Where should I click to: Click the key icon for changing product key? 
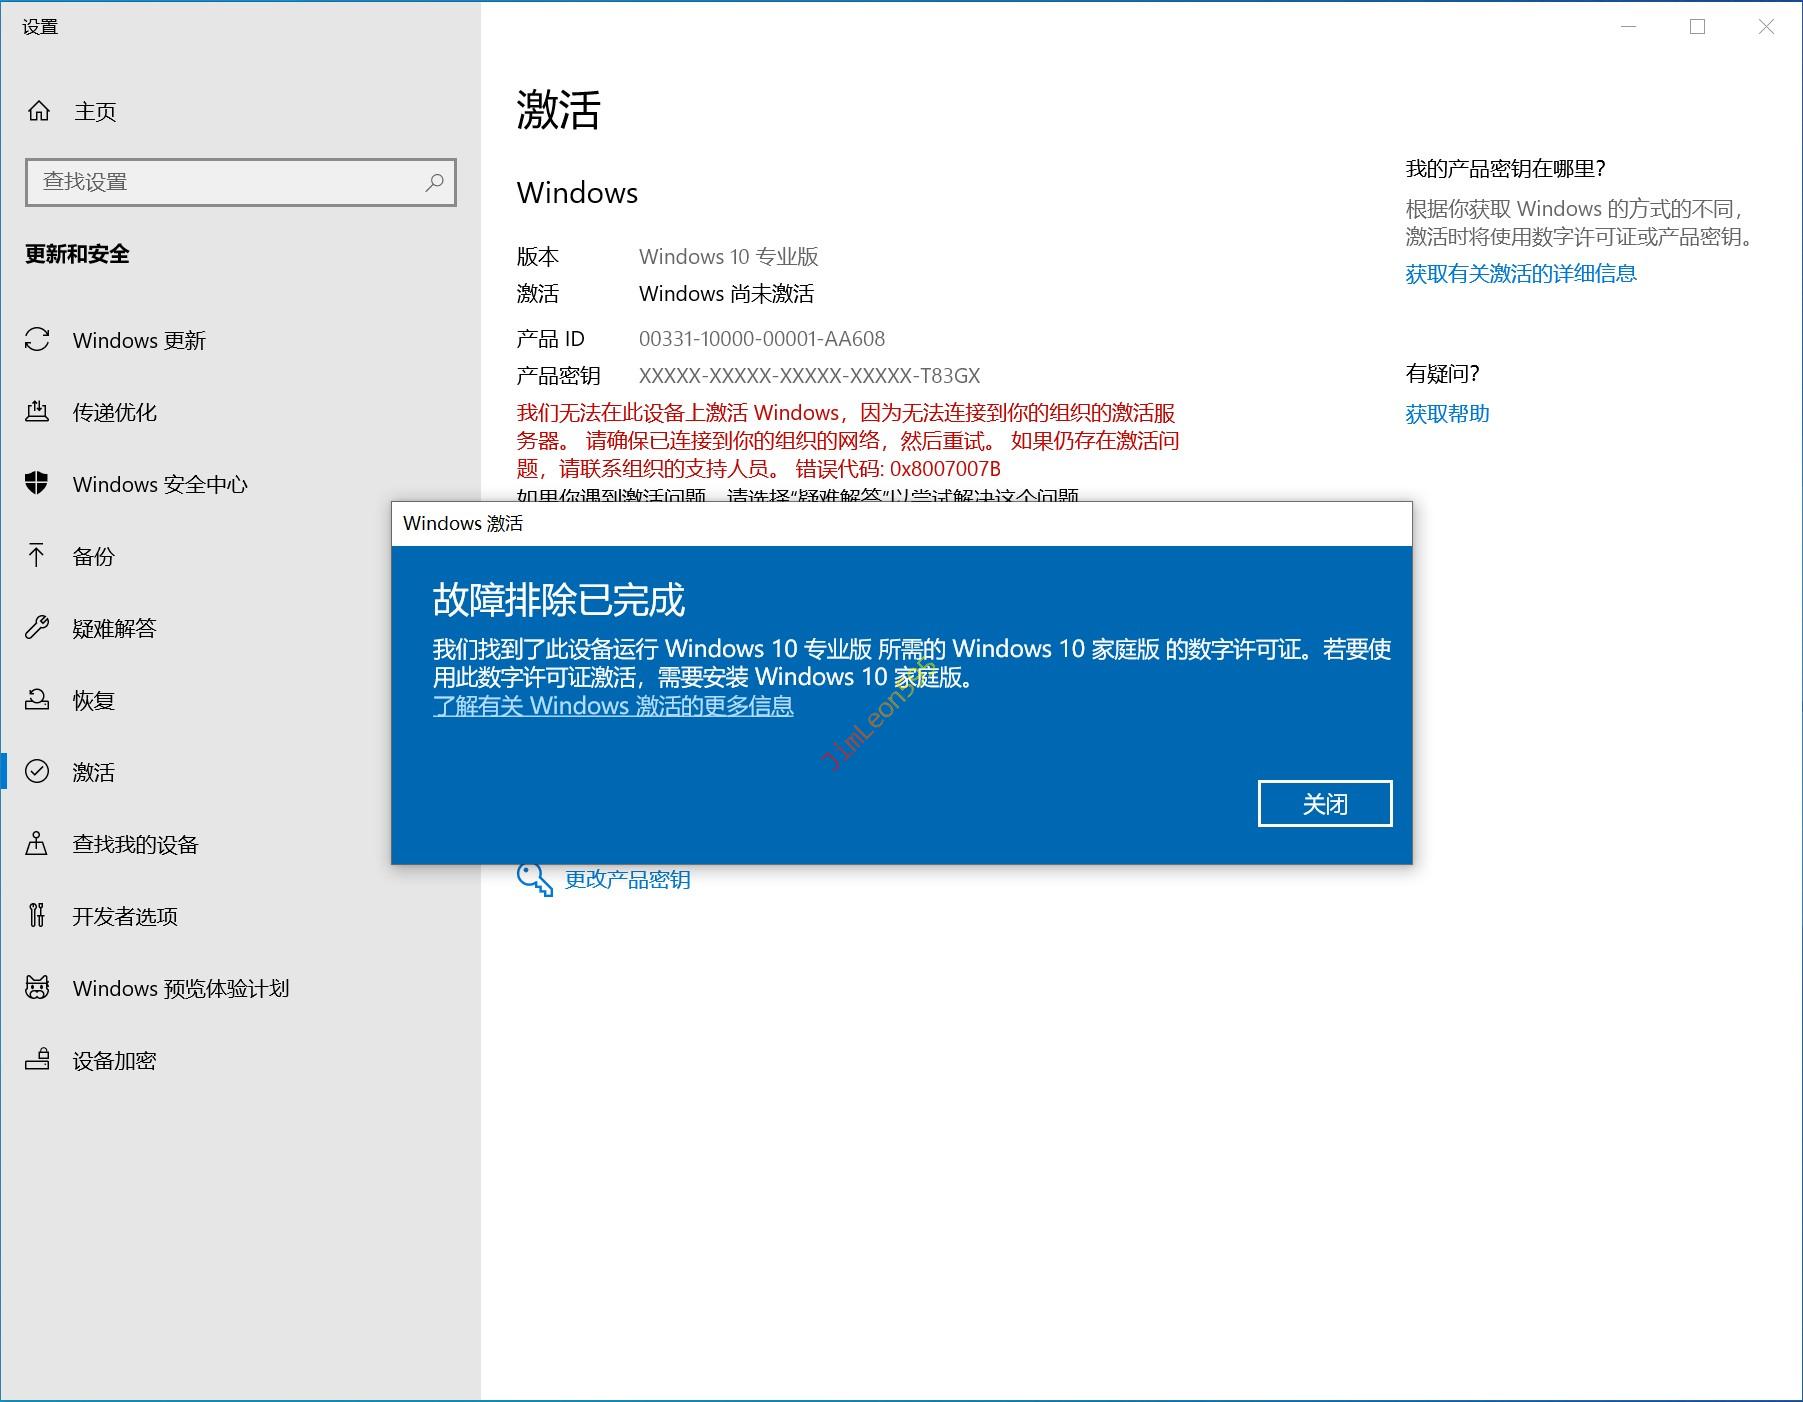(x=534, y=879)
